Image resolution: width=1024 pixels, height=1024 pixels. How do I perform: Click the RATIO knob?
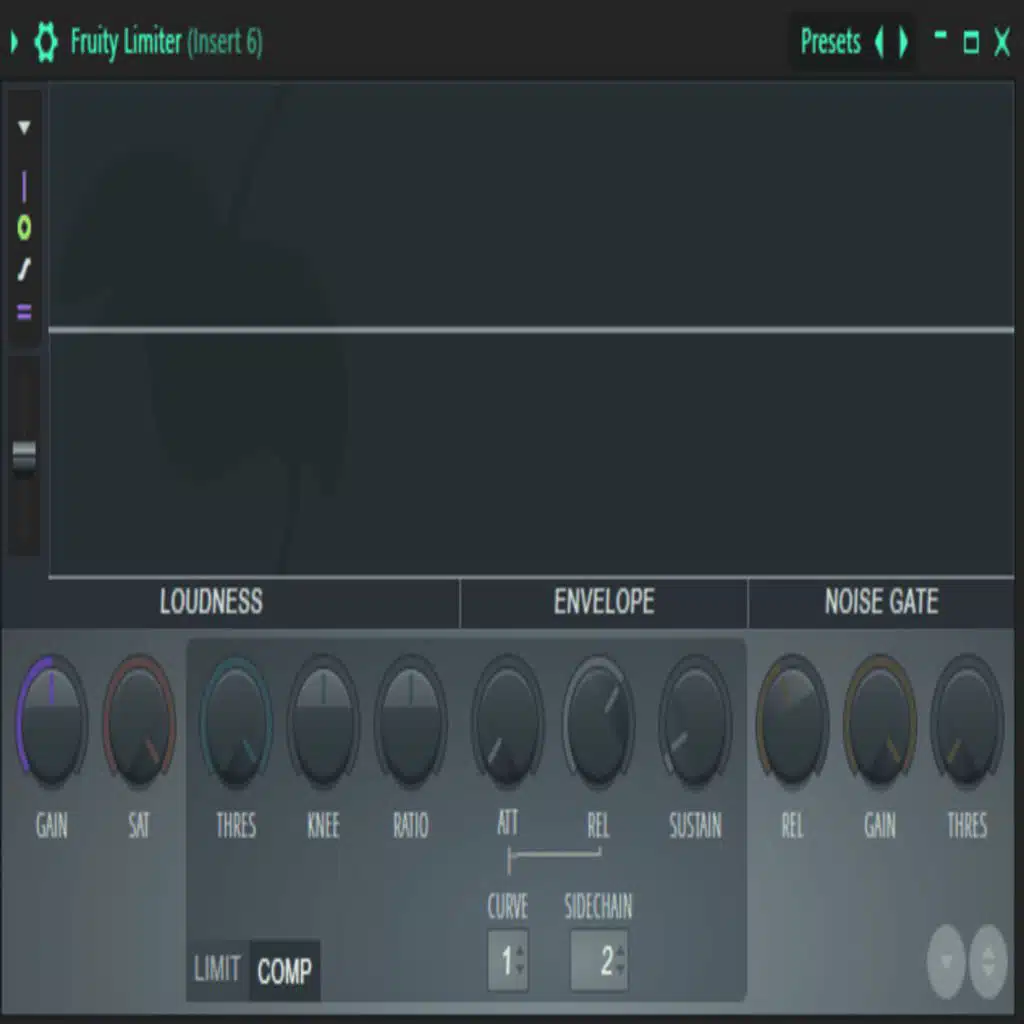410,720
